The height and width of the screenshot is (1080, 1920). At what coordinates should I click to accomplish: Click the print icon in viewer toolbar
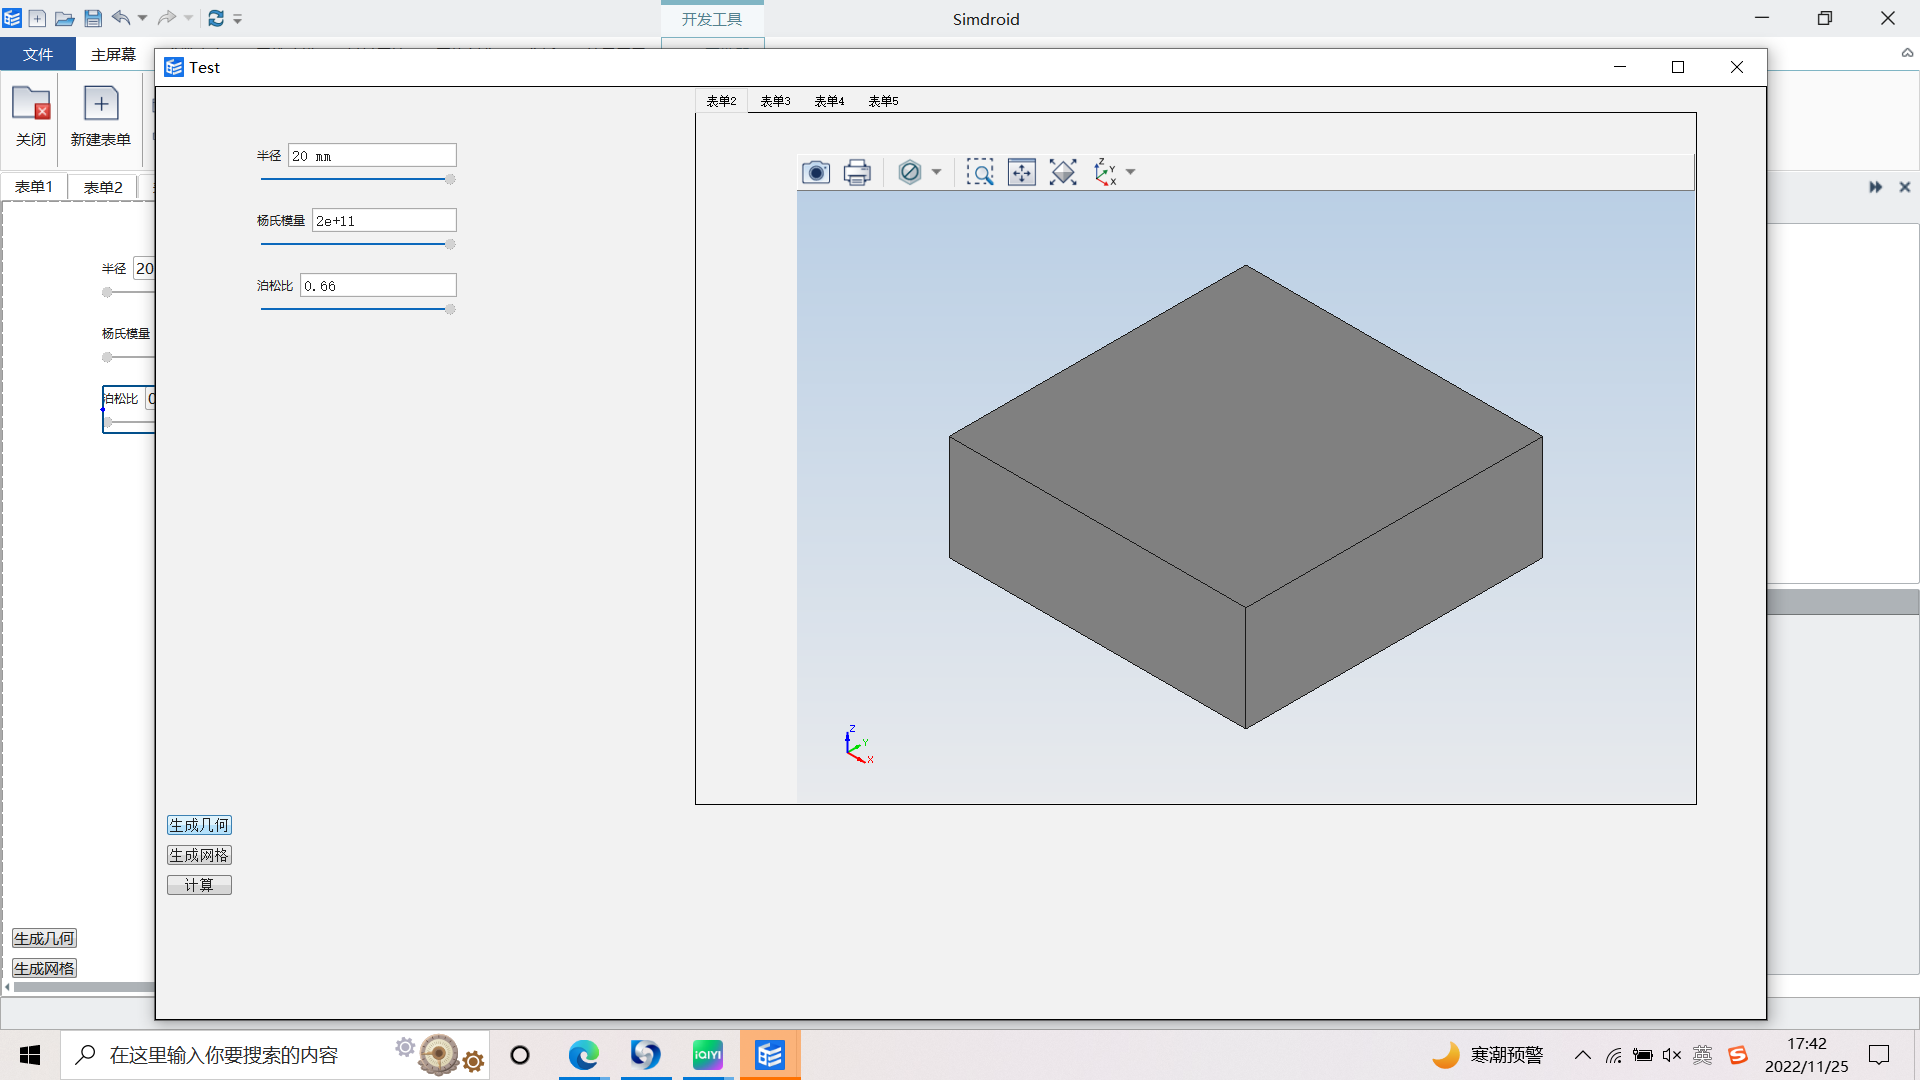click(x=857, y=172)
